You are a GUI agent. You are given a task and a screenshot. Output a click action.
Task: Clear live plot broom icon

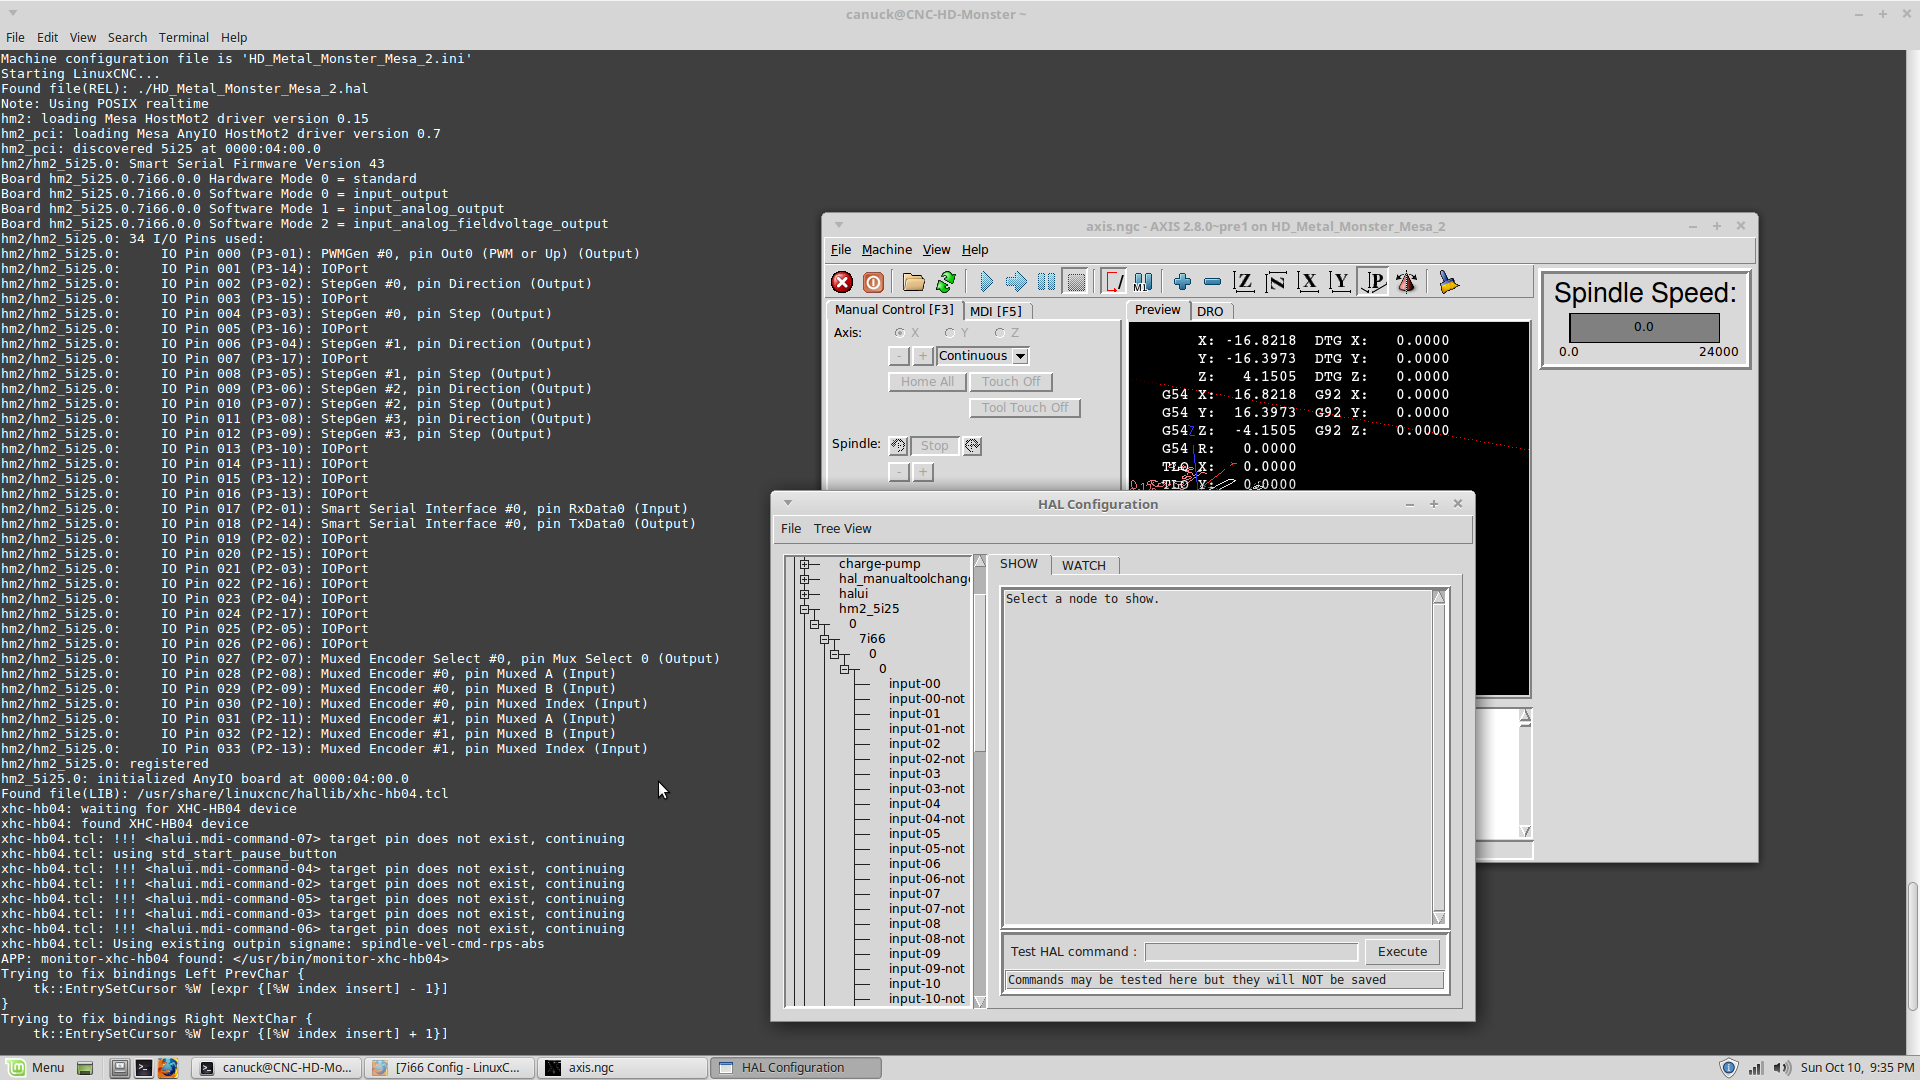pos(1448,283)
